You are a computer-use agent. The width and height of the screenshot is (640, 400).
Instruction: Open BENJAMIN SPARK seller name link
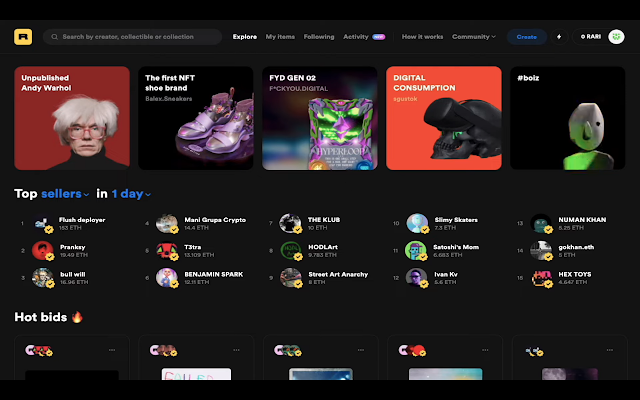click(213, 274)
